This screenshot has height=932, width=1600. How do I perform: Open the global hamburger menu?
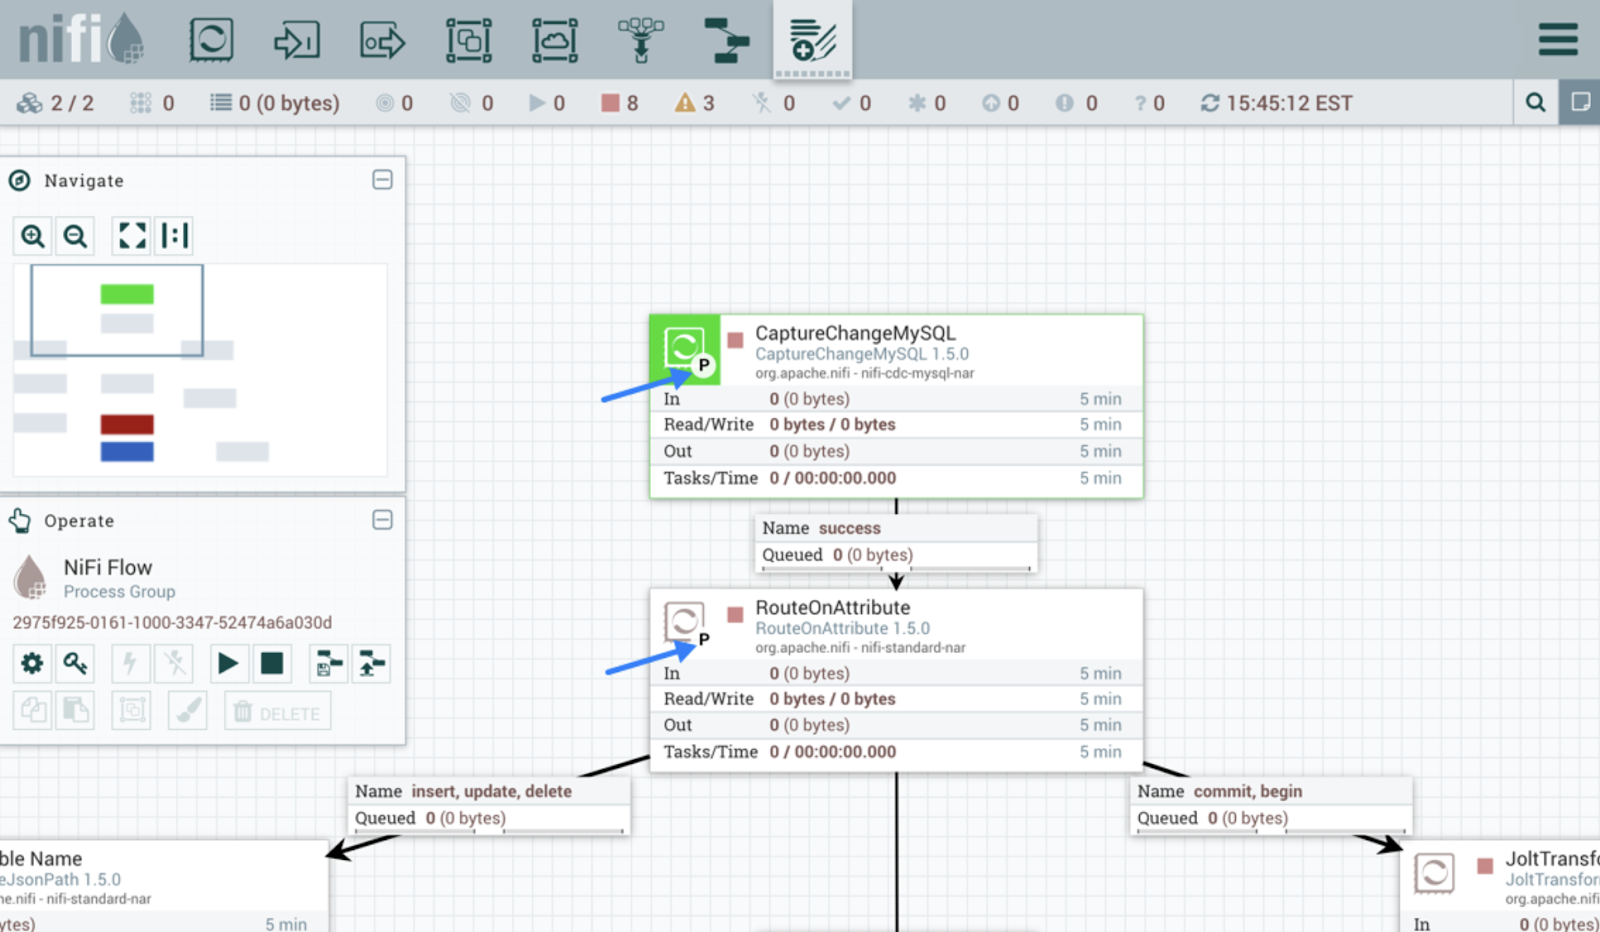pos(1558,39)
